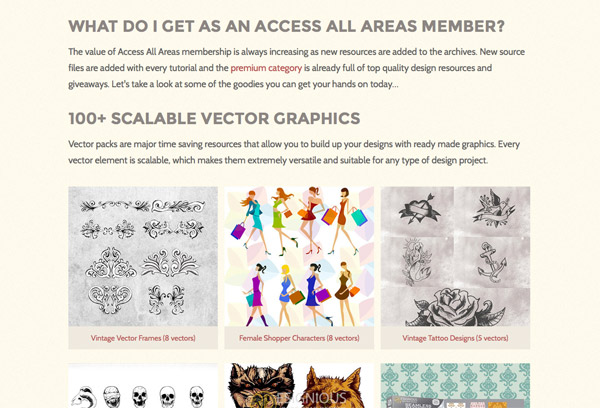
Task: Click the vintage ornamental frames thumbnail
Action: point(143,256)
